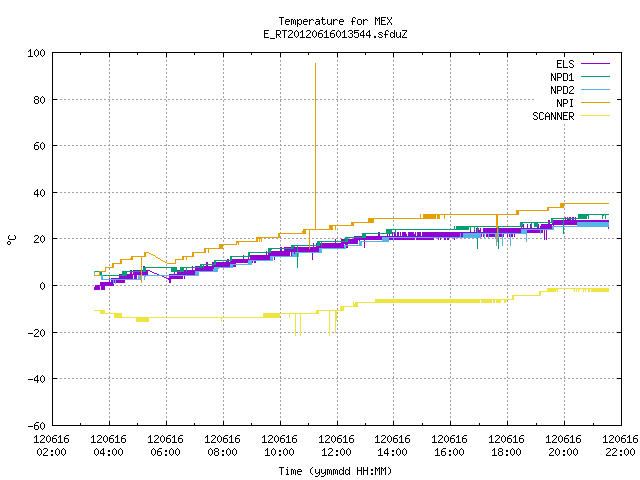Click the SCANNER legend label
Image resolution: width=640 pixels, height=480 pixels.
point(553,116)
